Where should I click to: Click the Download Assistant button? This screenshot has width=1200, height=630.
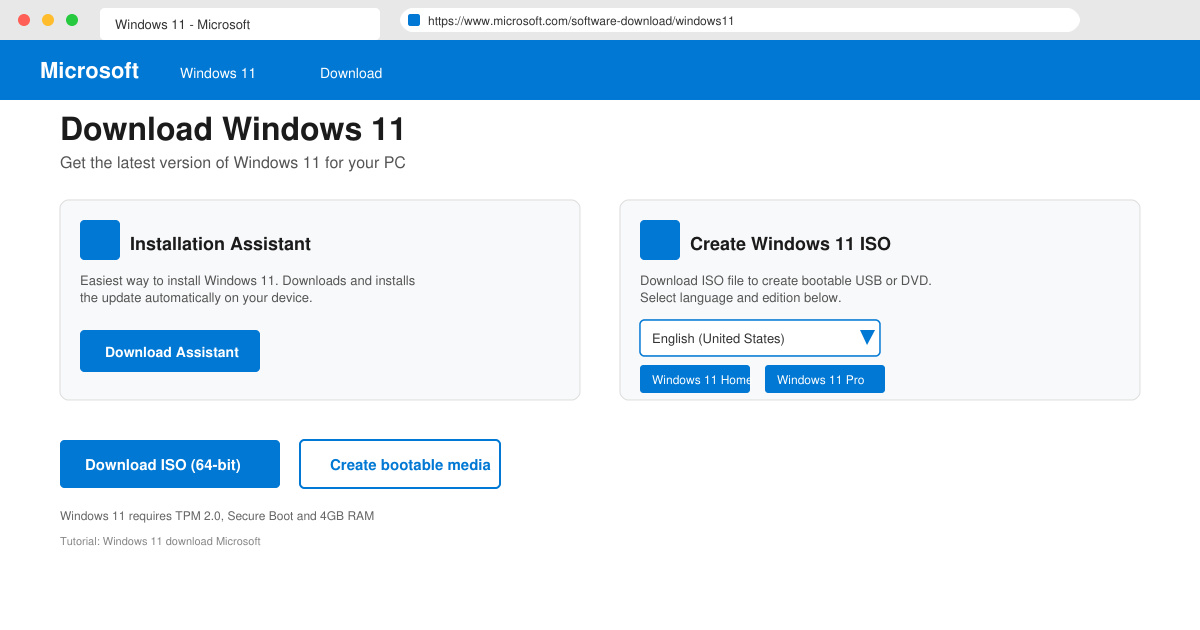[x=170, y=351]
